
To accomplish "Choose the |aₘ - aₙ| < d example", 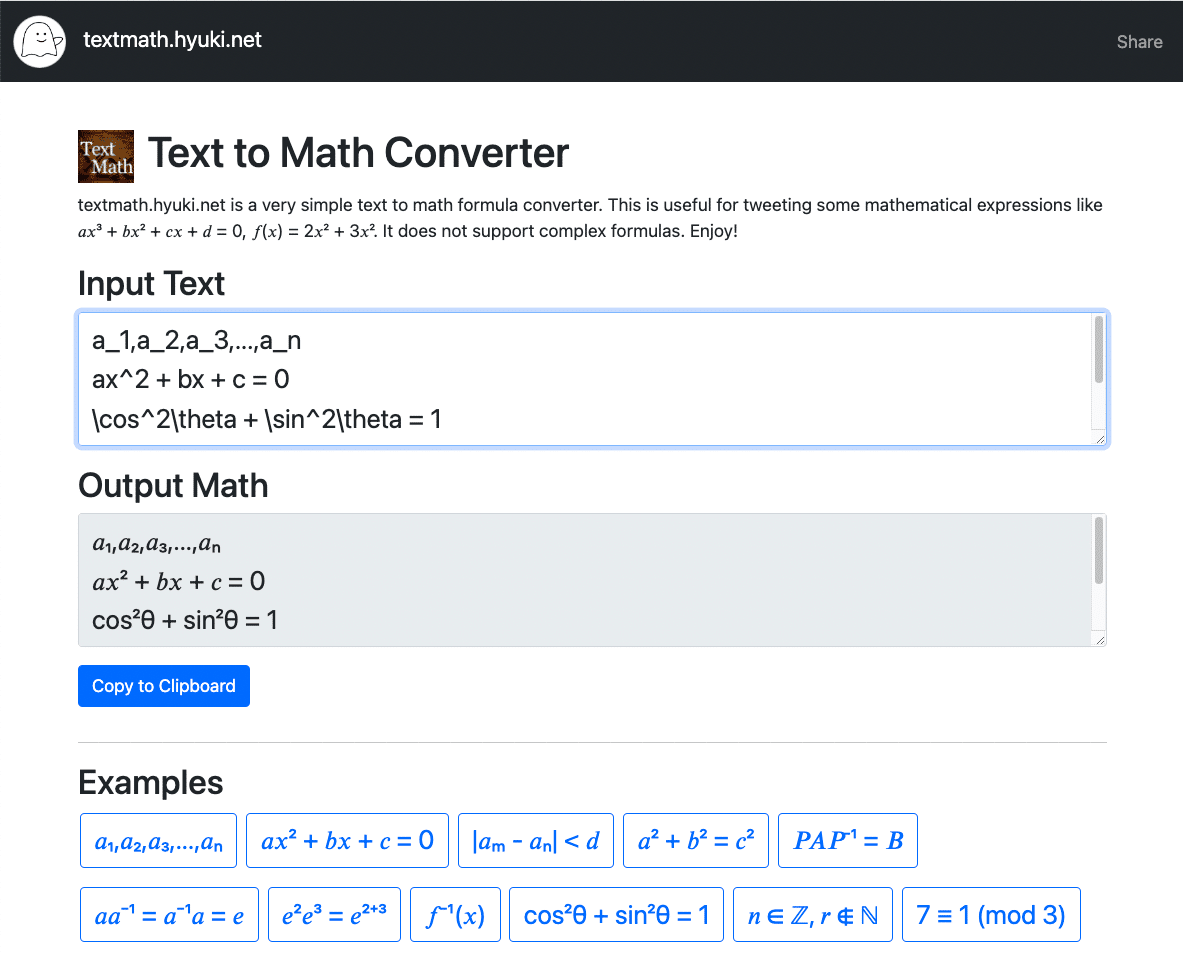I will [x=535, y=841].
